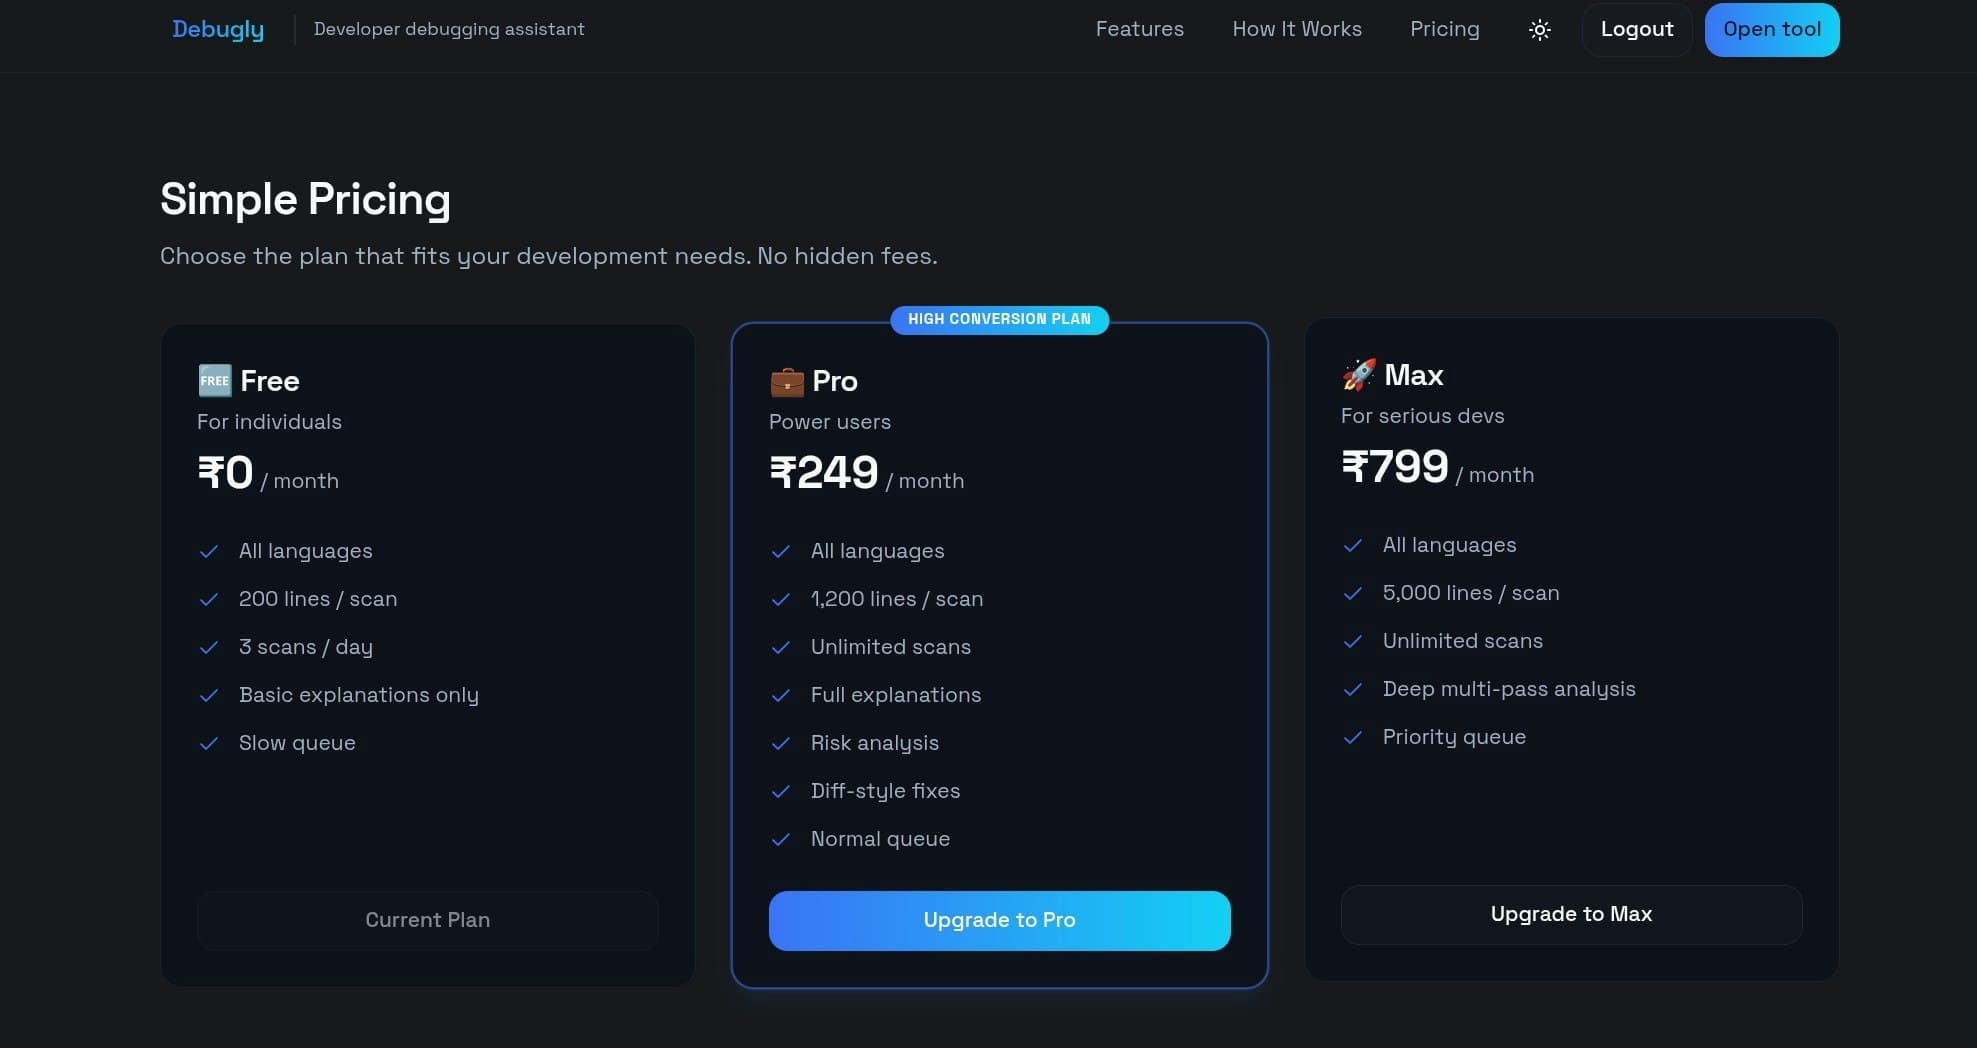Click the briefcase icon beside Pro
The height and width of the screenshot is (1048, 1977).
coord(787,381)
